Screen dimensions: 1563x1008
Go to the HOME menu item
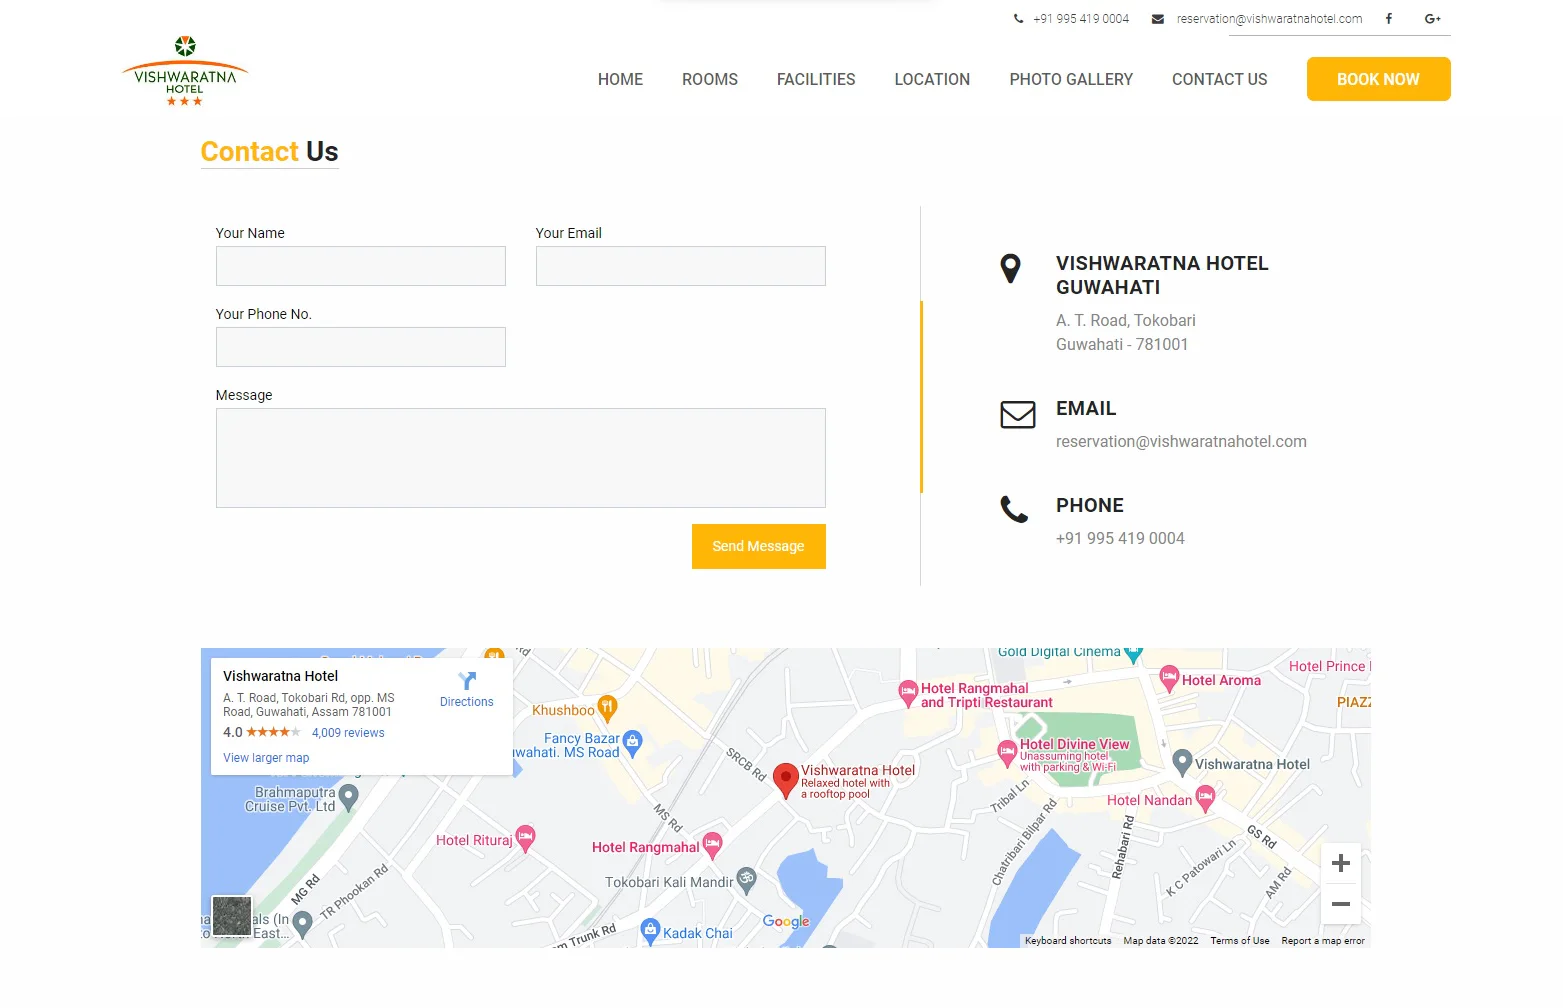[x=620, y=79]
